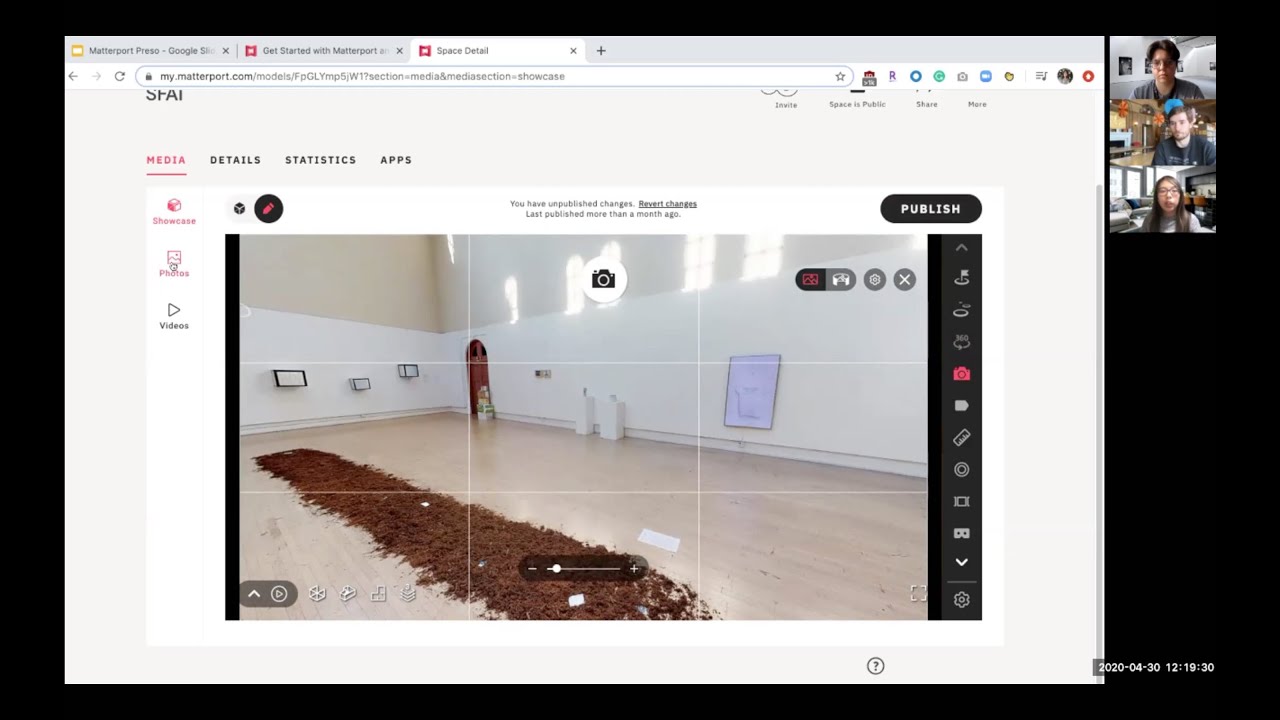Open the Zoom extension icon
This screenshot has height=720, width=1280.
985,76
